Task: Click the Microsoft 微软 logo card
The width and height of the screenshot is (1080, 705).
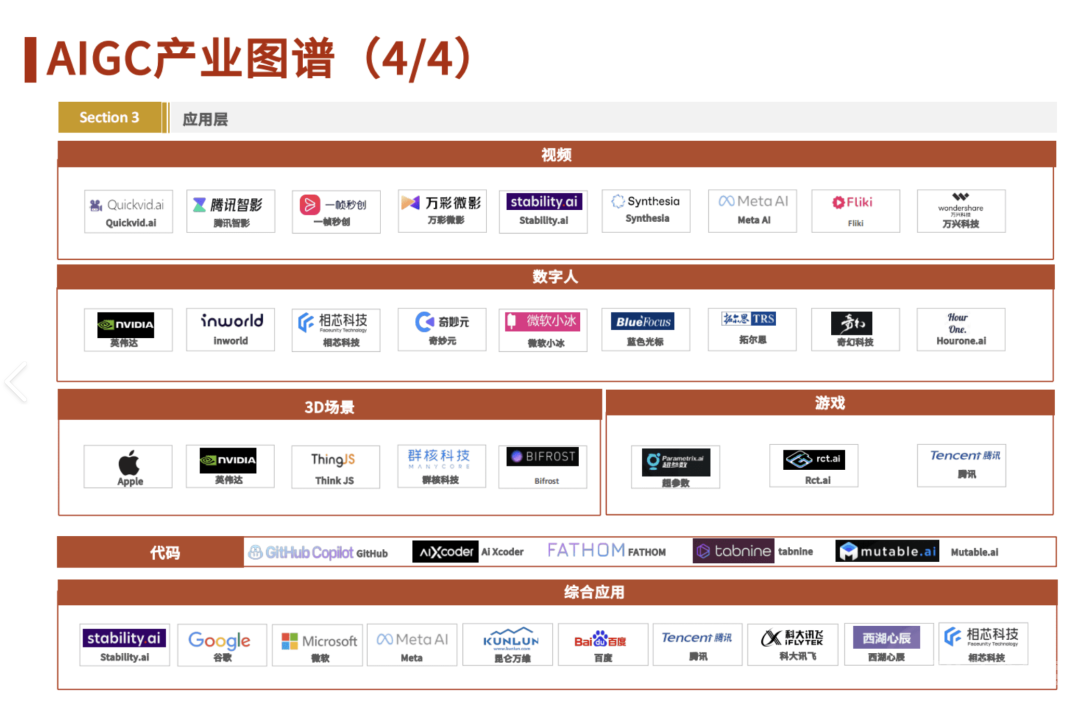Action: [x=318, y=644]
